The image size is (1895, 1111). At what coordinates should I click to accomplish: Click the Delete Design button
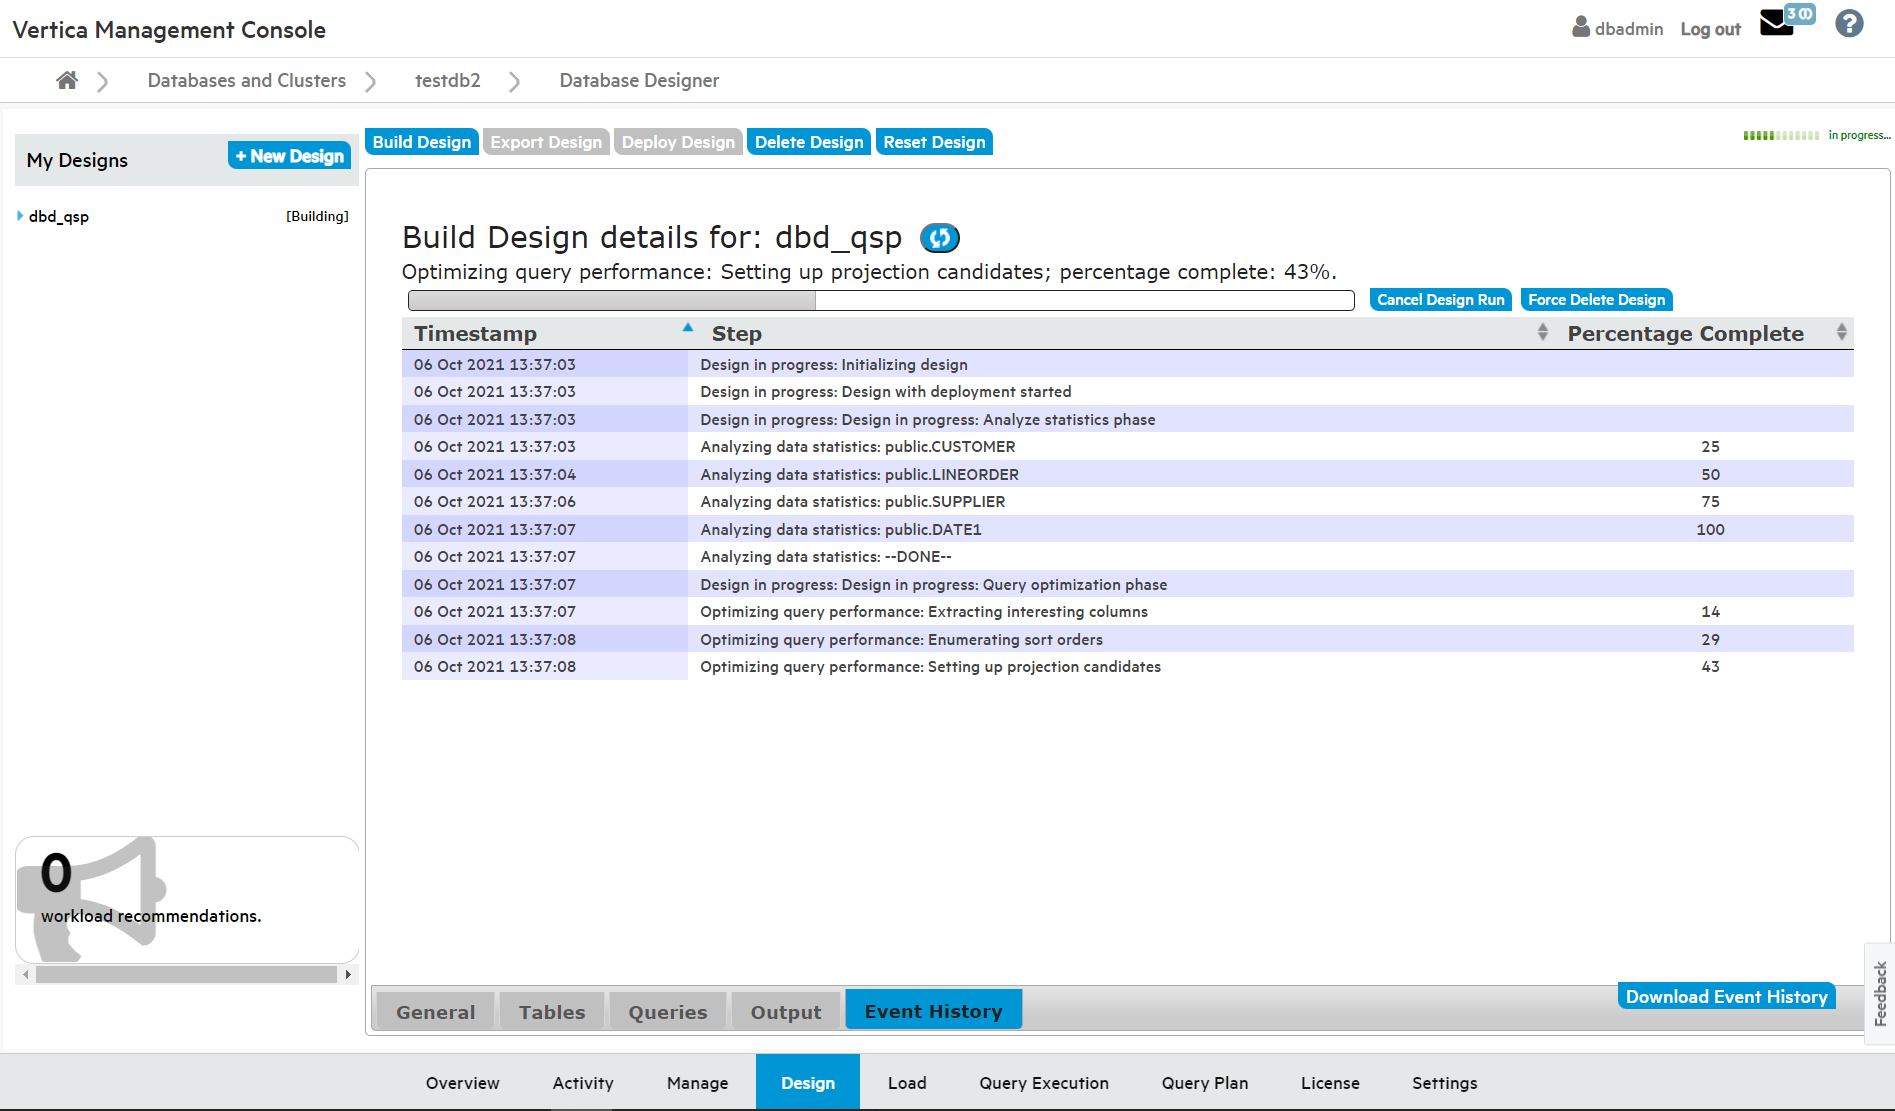pyautogui.click(x=809, y=142)
